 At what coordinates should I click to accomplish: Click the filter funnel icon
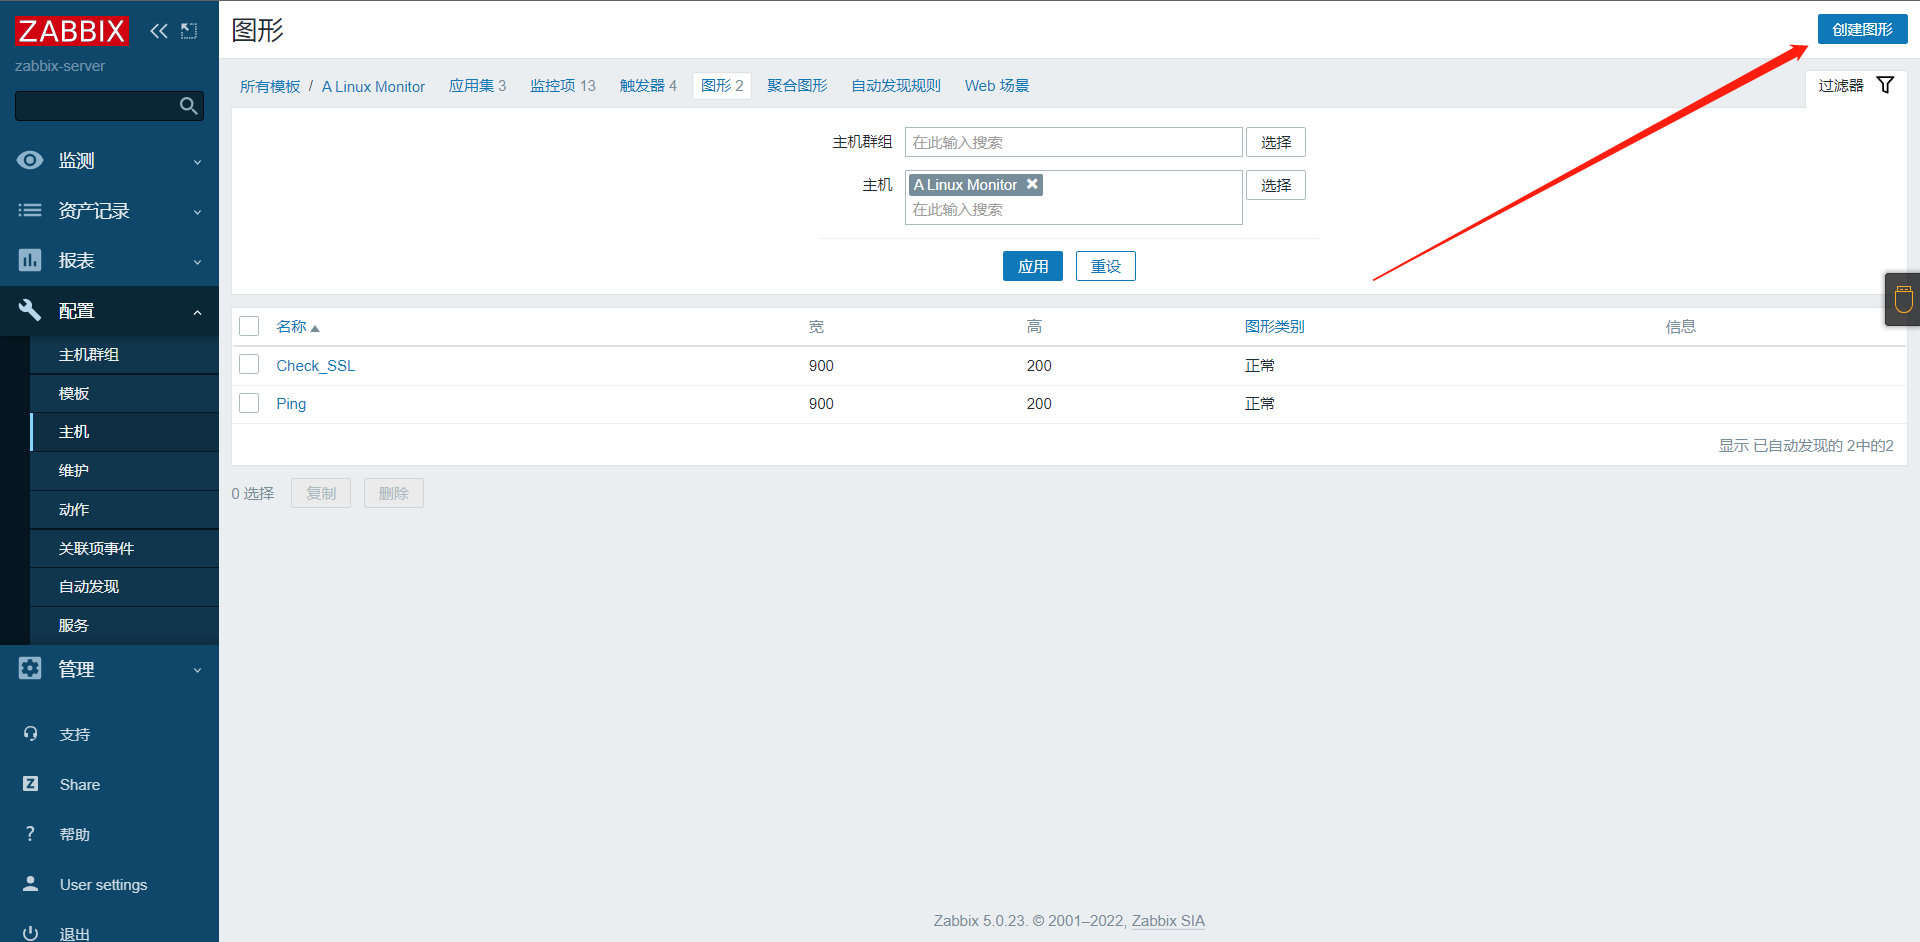[x=1885, y=85]
